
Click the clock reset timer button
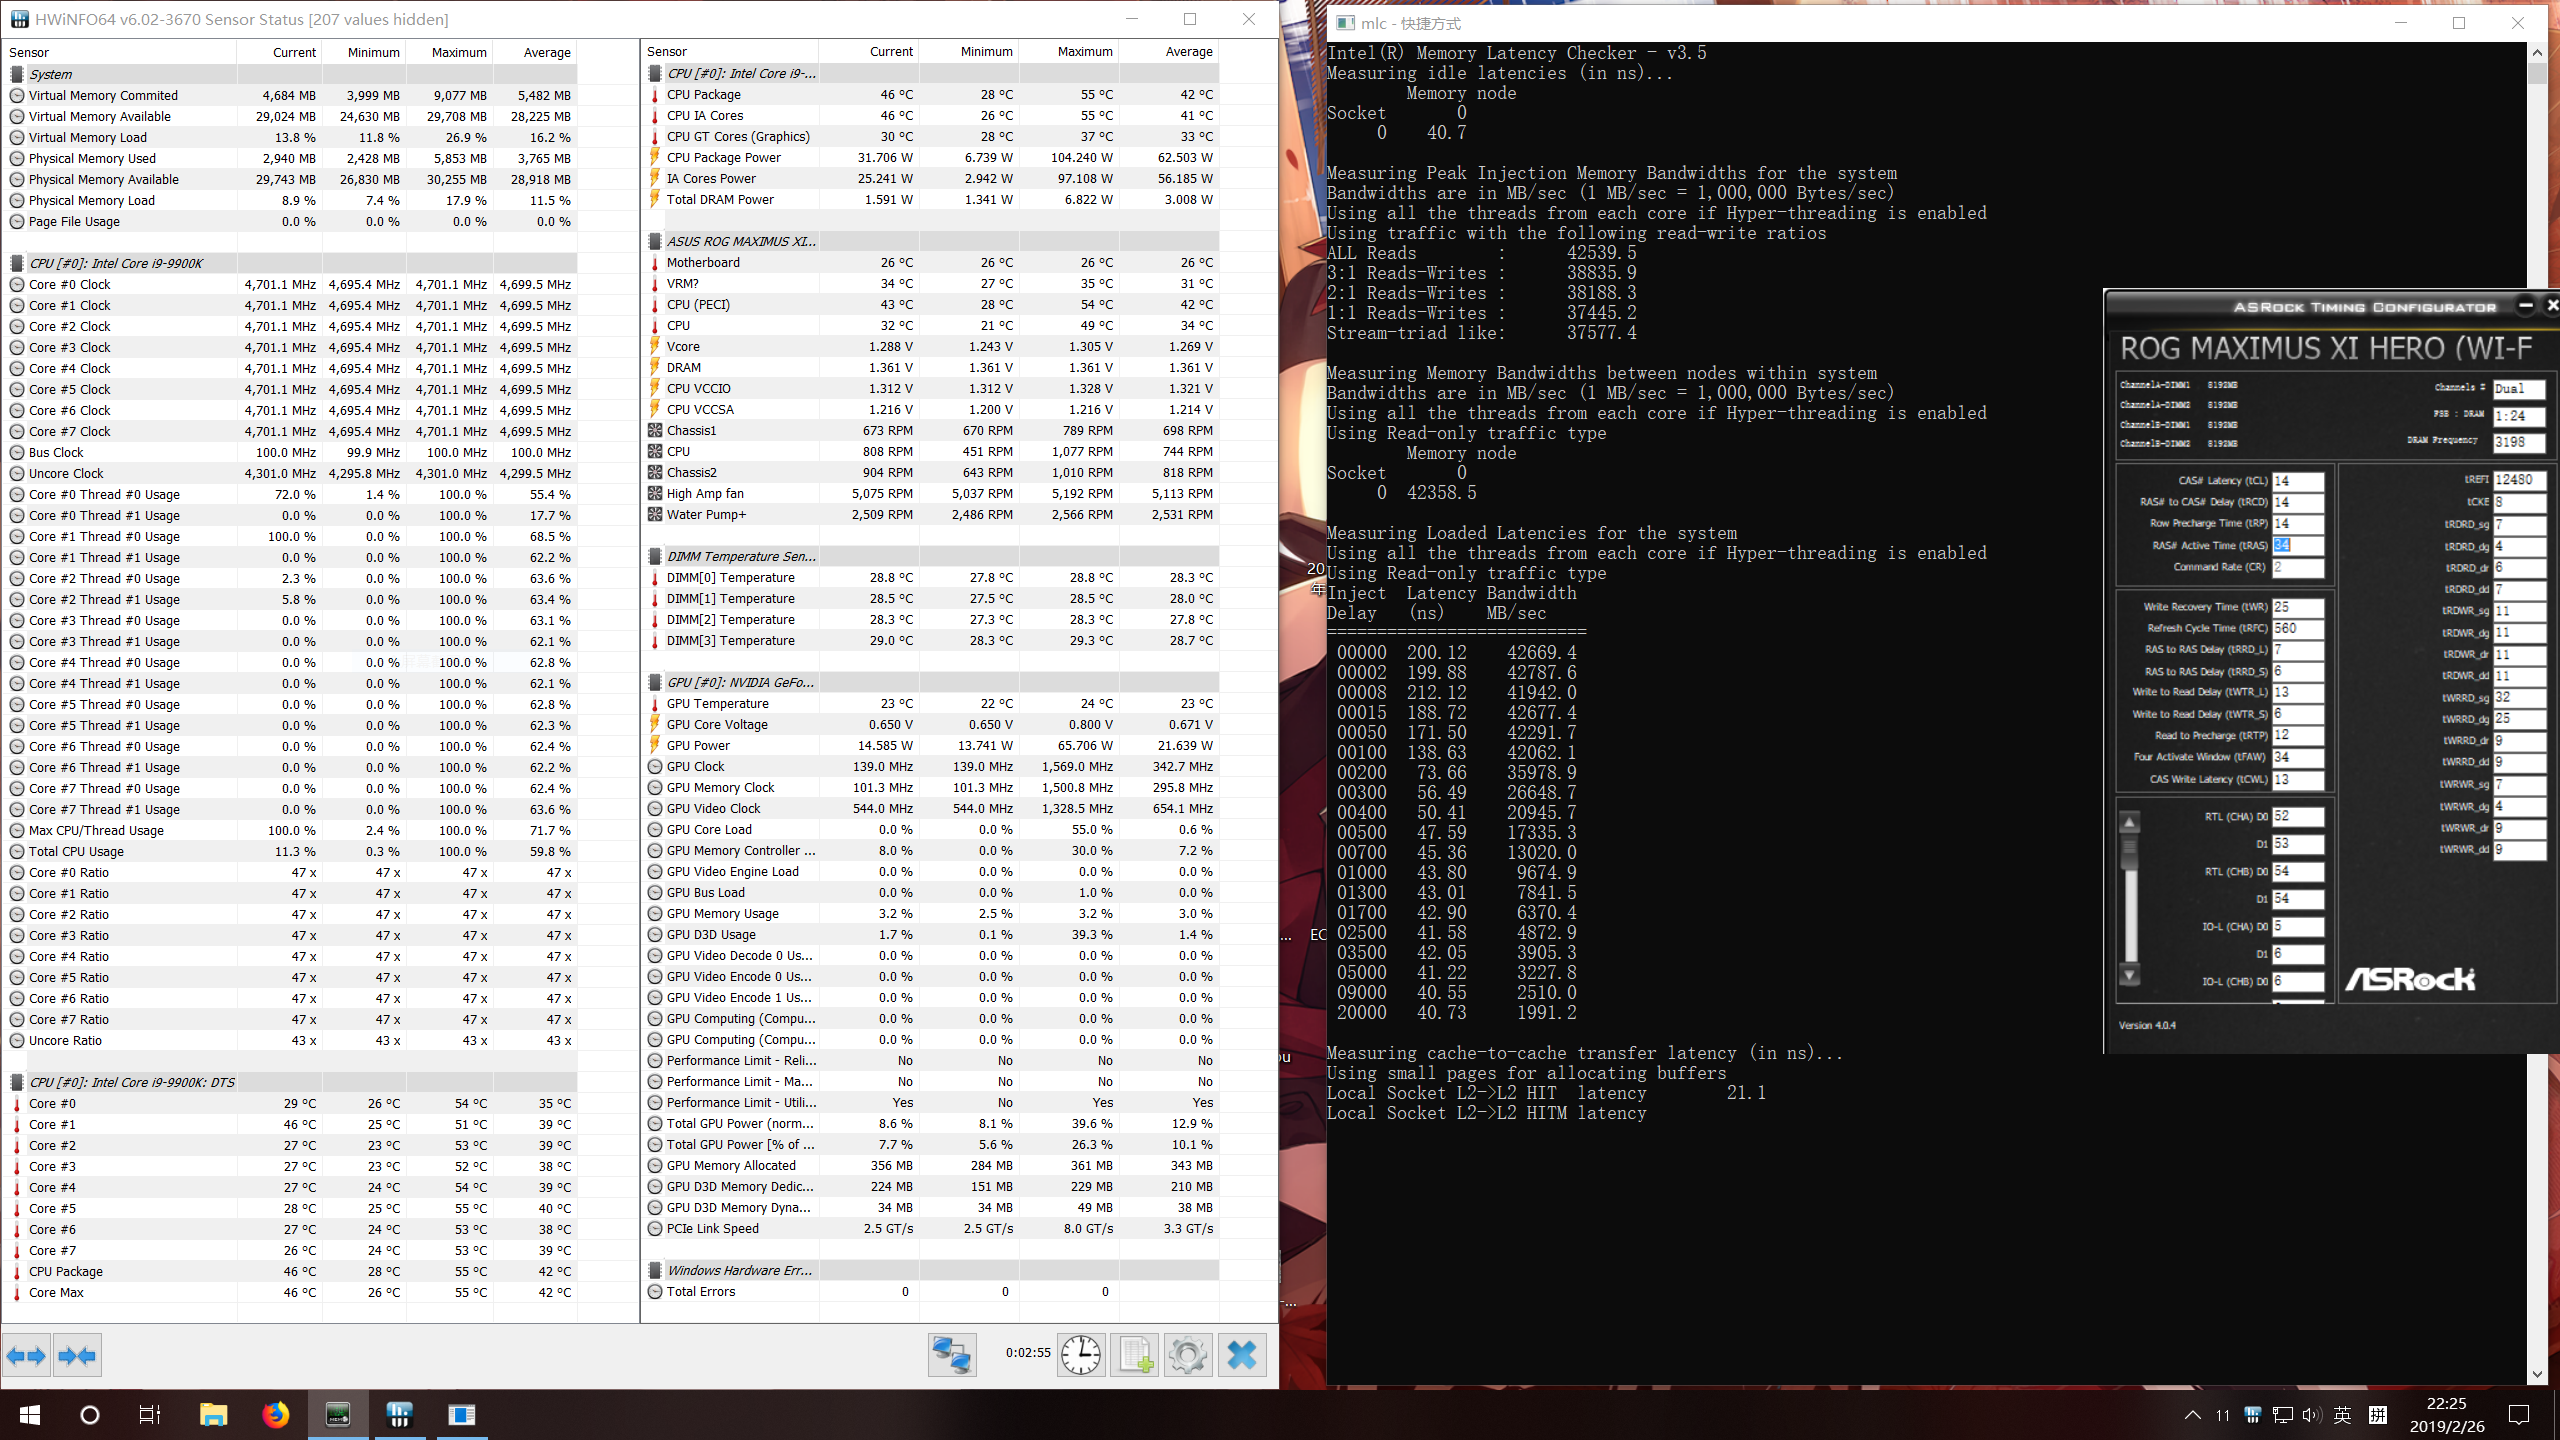click(x=1081, y=1356)
